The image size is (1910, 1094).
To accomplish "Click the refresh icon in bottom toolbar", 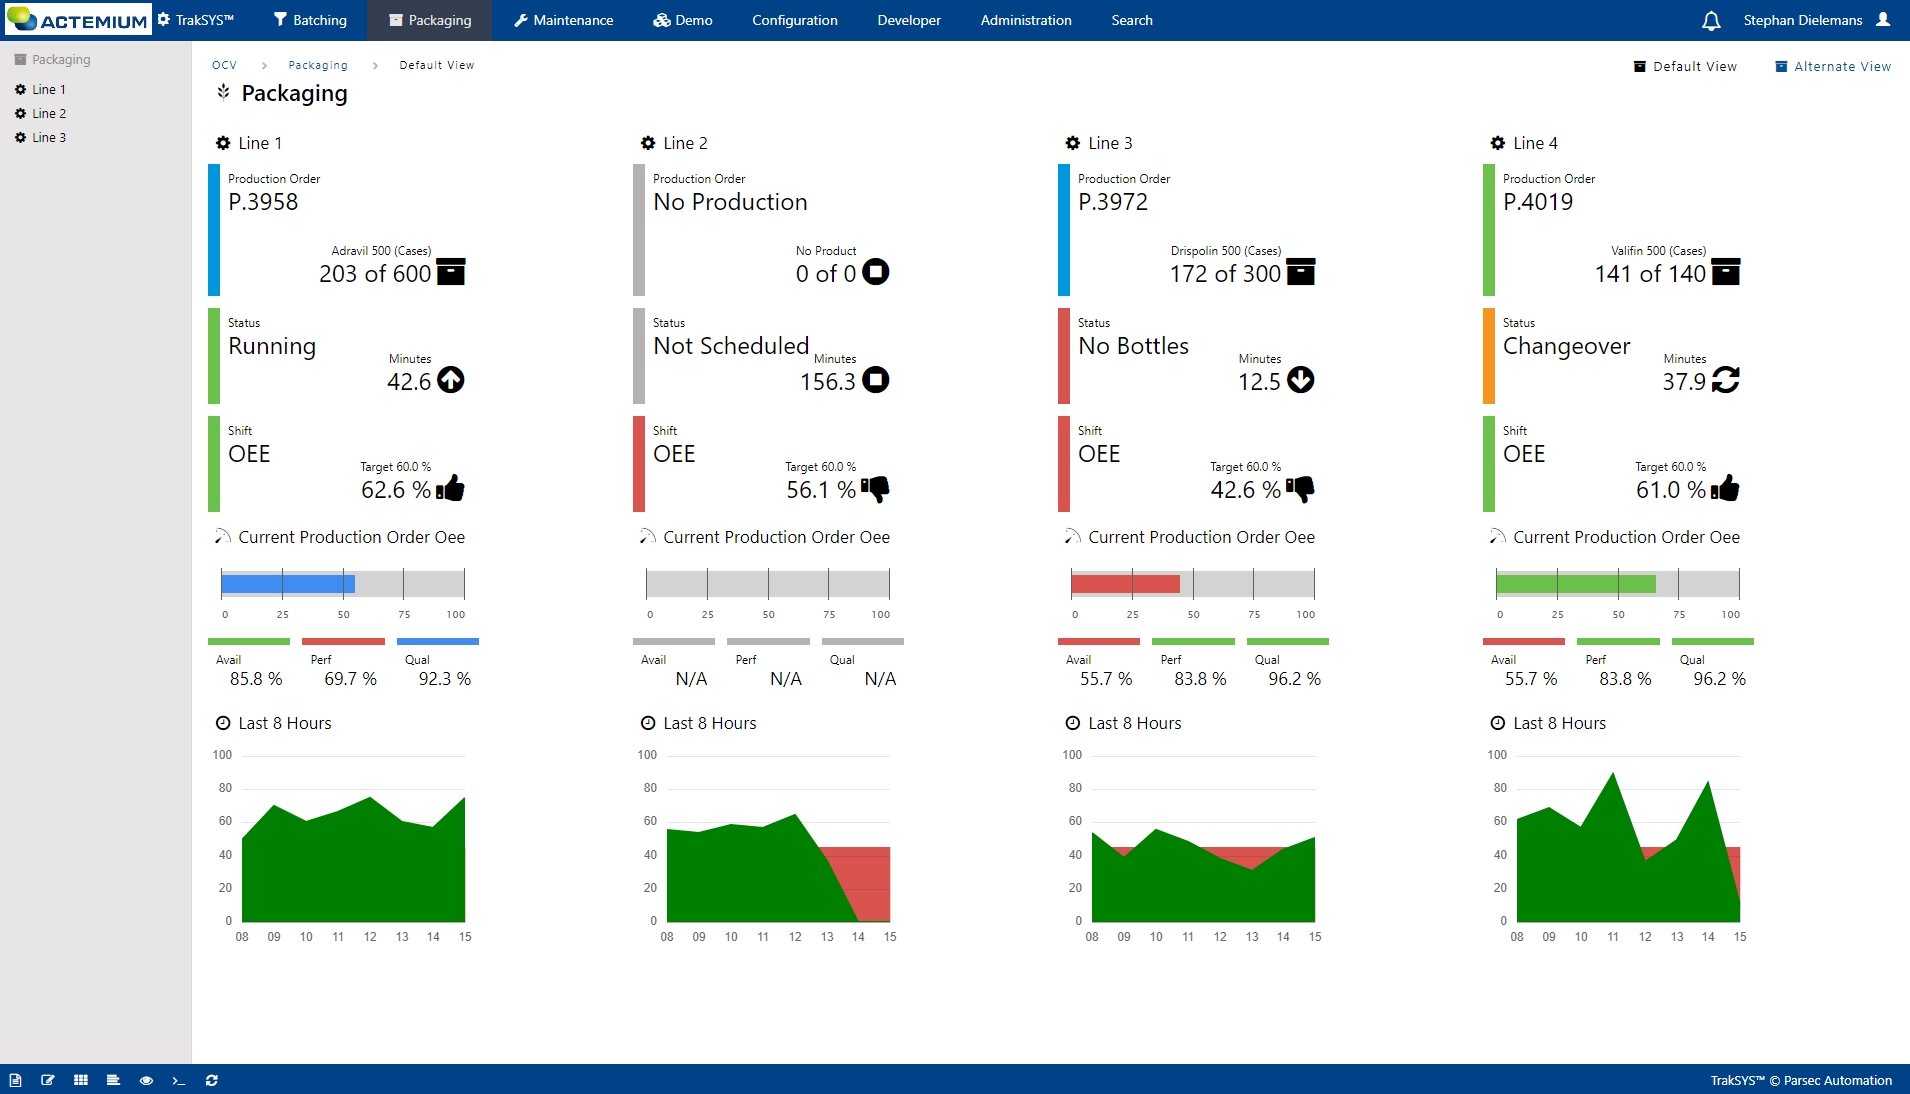I will pyautogui.click(x=212, y=1080).
